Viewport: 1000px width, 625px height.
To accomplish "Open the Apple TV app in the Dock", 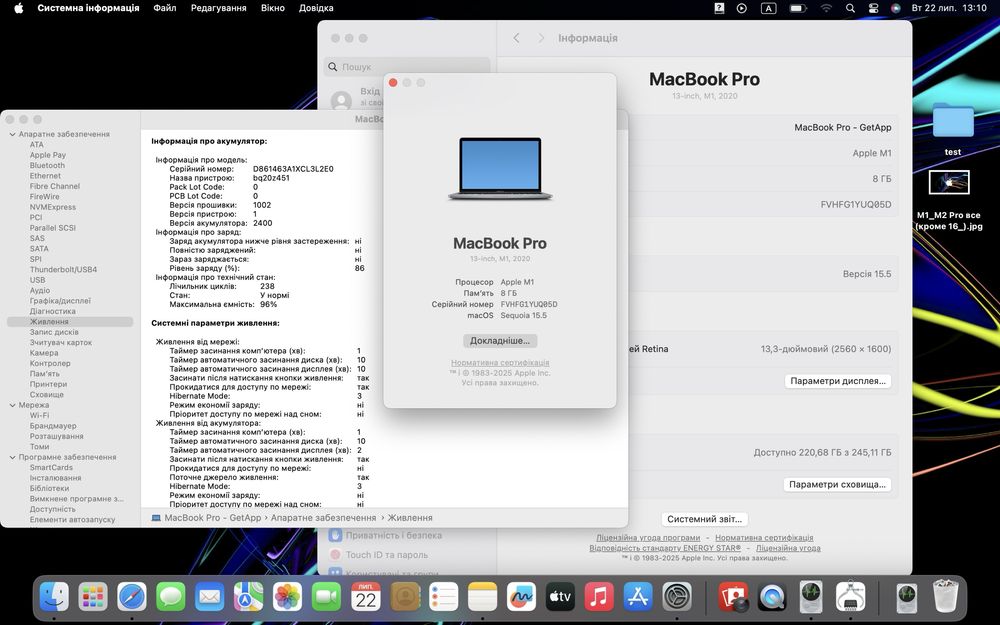I will click(x=560, y=598).
